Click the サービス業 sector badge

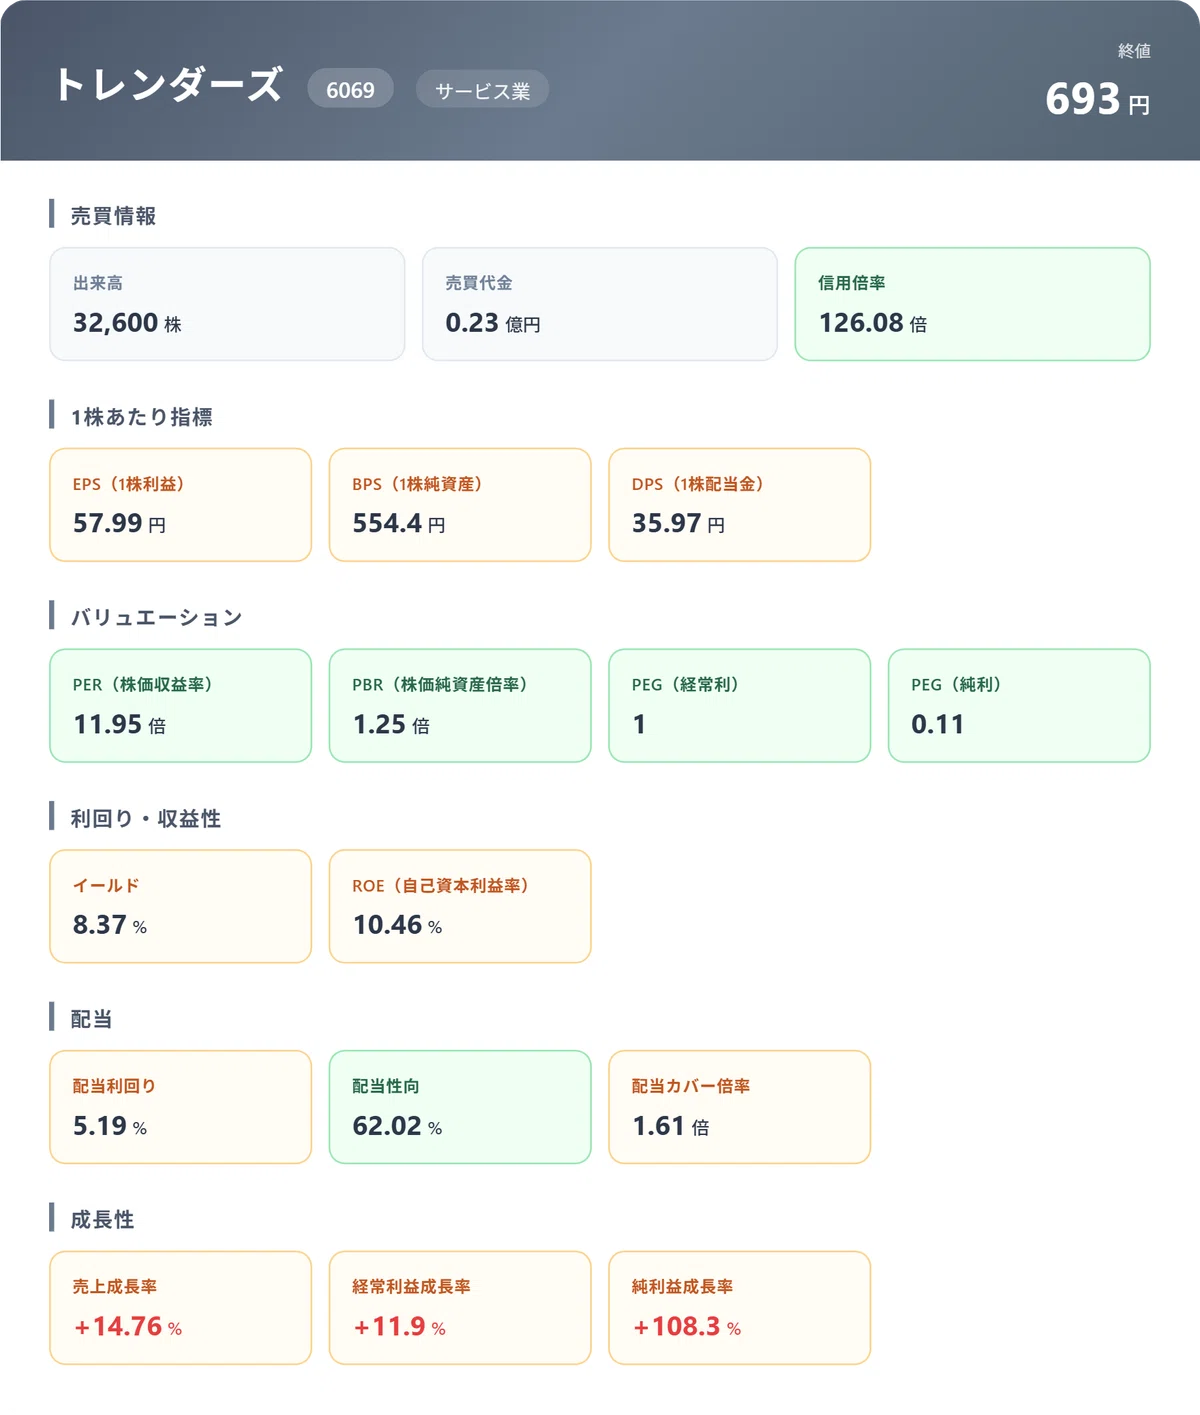[482, 90]
